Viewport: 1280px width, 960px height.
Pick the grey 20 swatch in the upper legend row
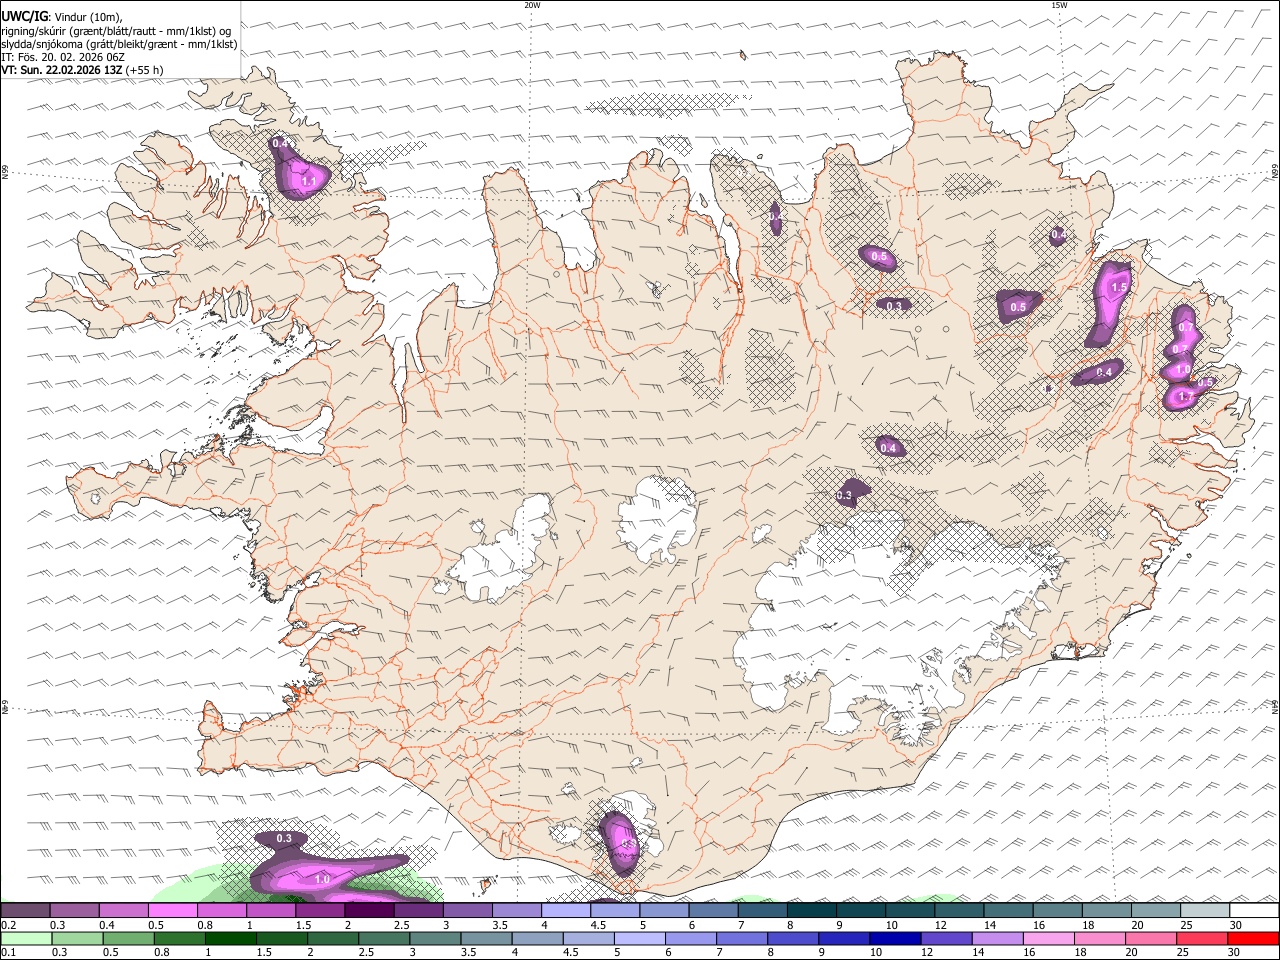tap(1156, 910)
